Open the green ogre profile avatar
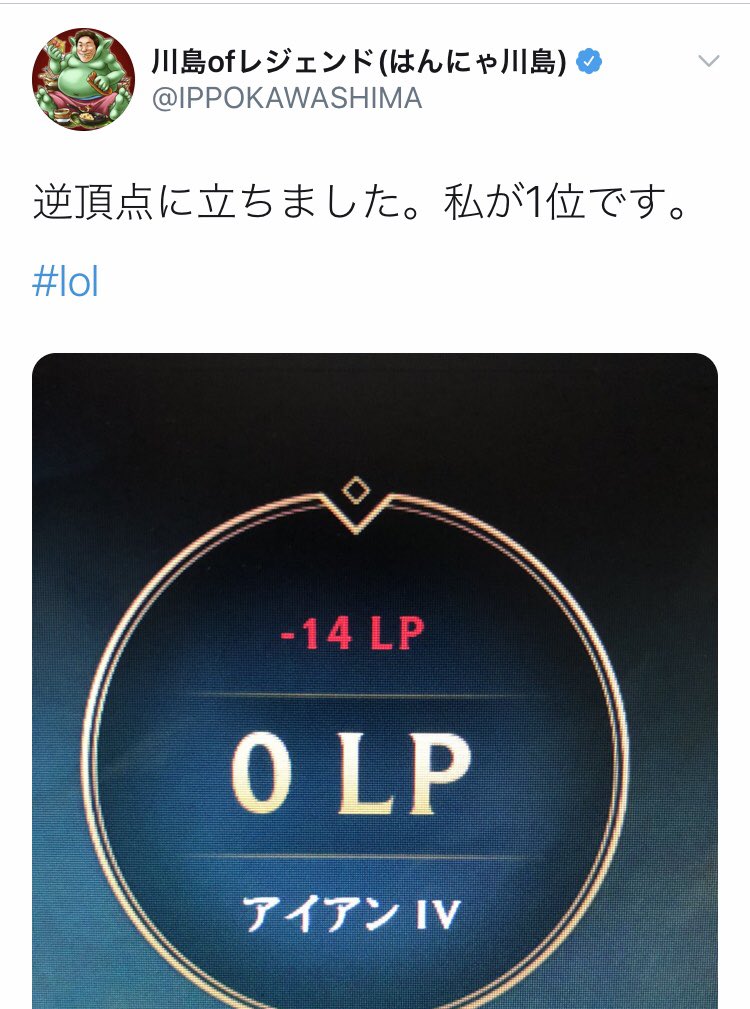Screen dimensions: 750x1009 pos(84,79)
